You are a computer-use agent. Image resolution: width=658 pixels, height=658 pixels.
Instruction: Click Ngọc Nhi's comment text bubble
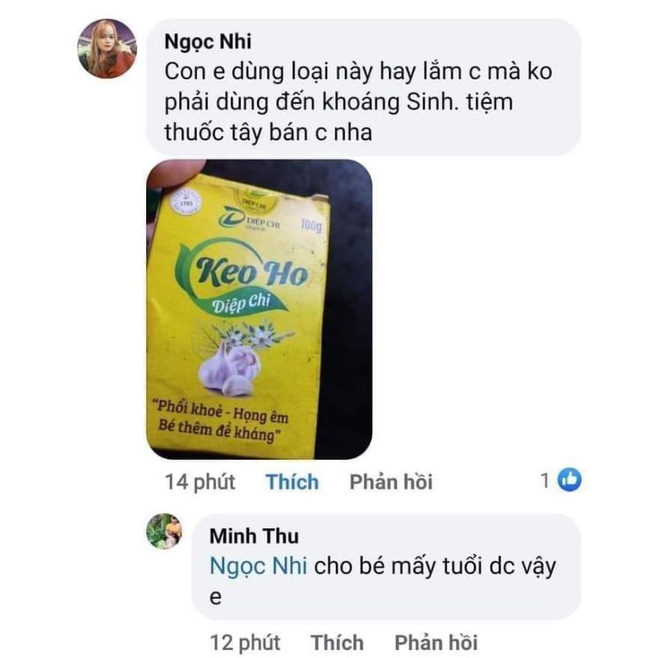363,87
